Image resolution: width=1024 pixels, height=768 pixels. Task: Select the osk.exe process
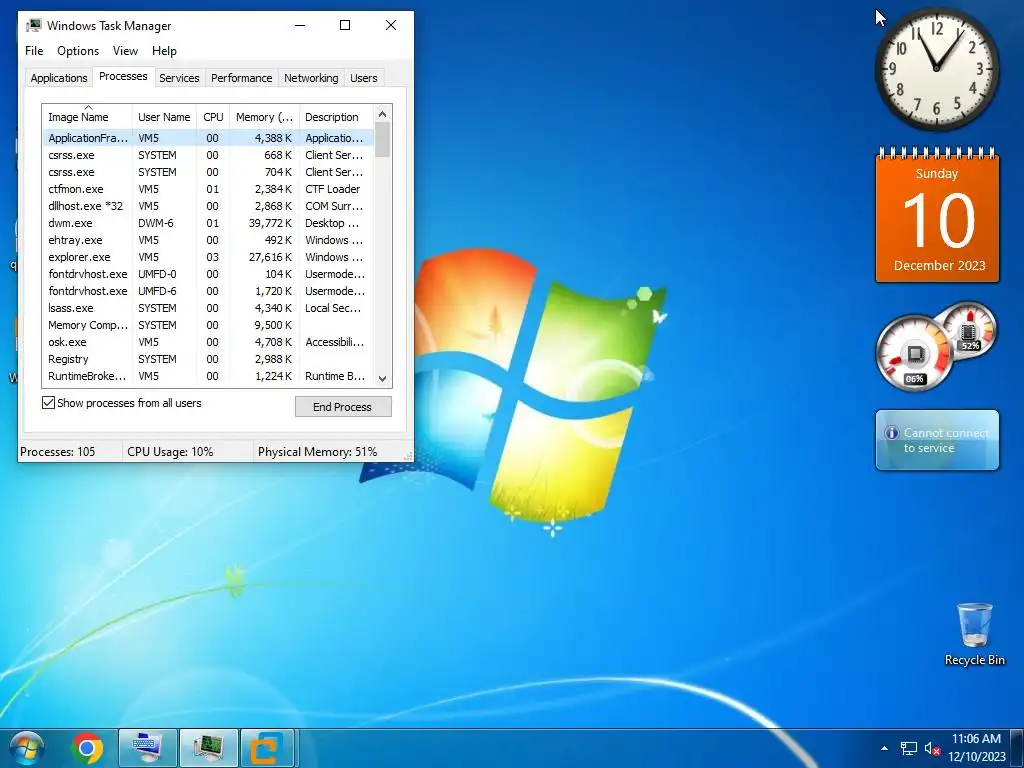coord(208,342)
